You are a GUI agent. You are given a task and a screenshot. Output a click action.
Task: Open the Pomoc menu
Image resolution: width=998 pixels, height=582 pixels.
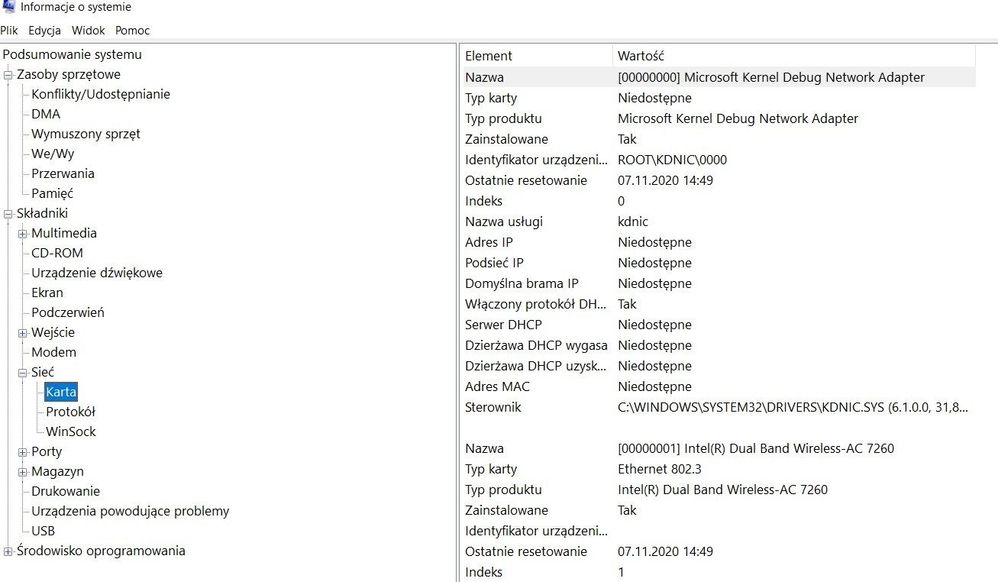pos(132,30)
